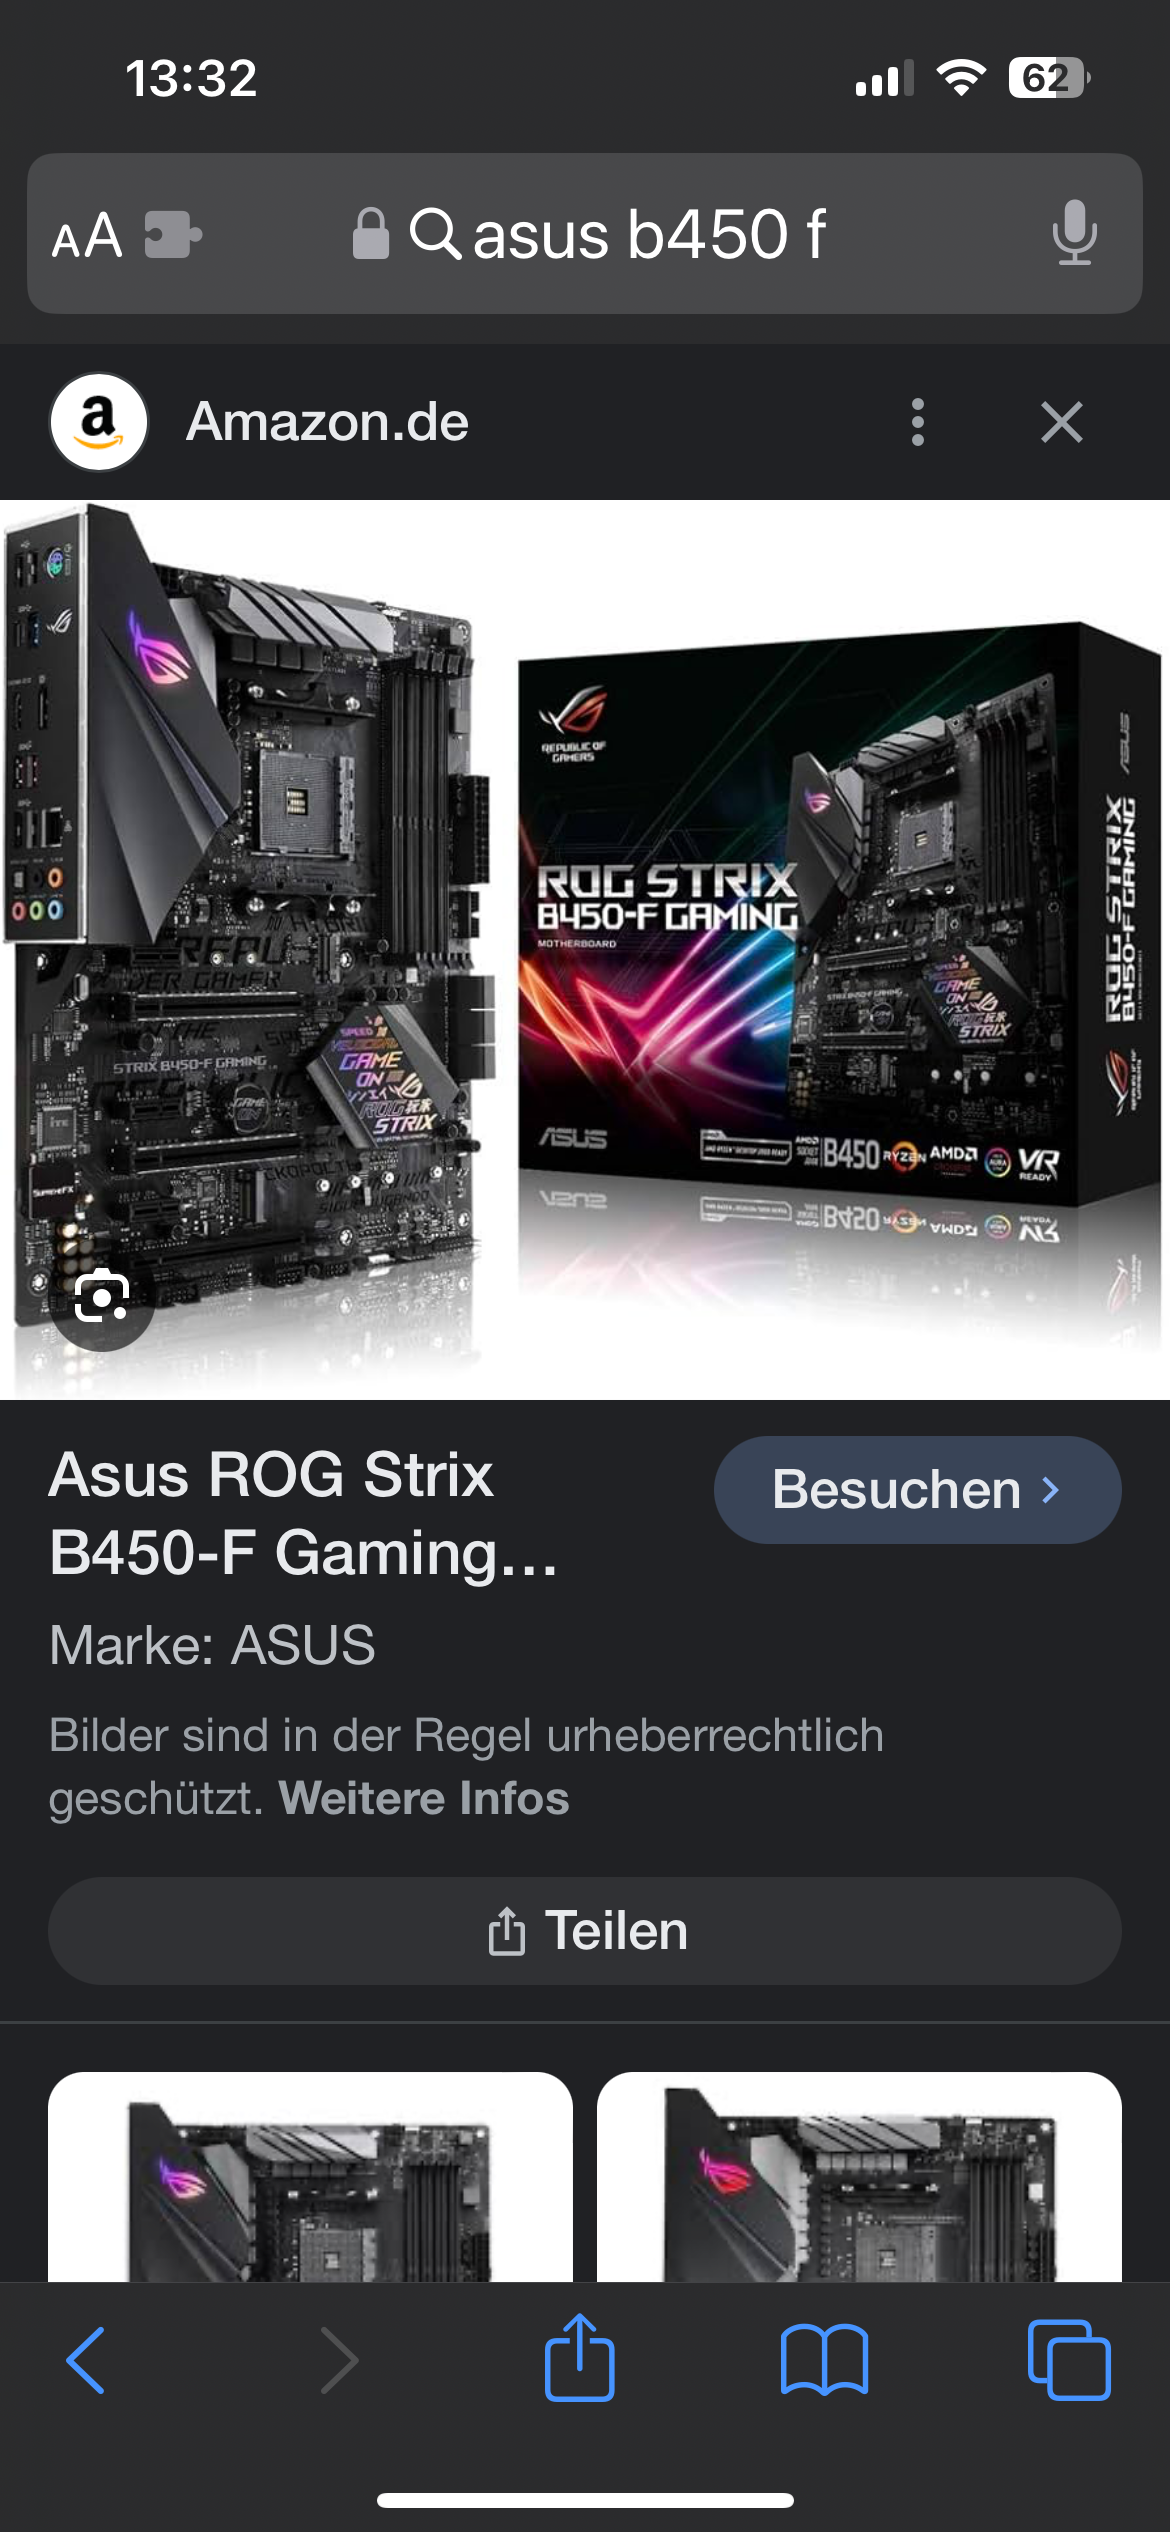Open the three-dot options menu
The height and width of the screenshot is (2532, 1170).
918,422
